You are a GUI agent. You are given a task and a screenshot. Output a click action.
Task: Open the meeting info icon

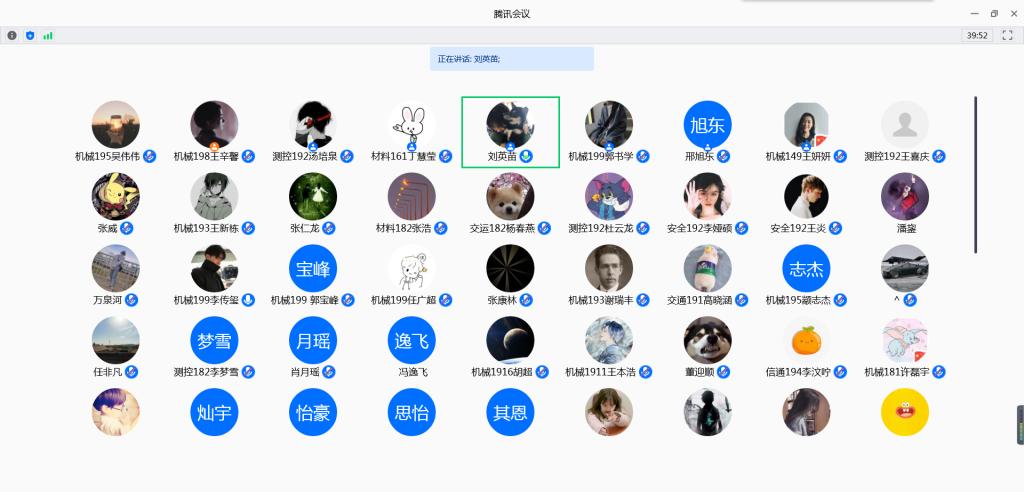pyautogui.click(x=12, y=35)
